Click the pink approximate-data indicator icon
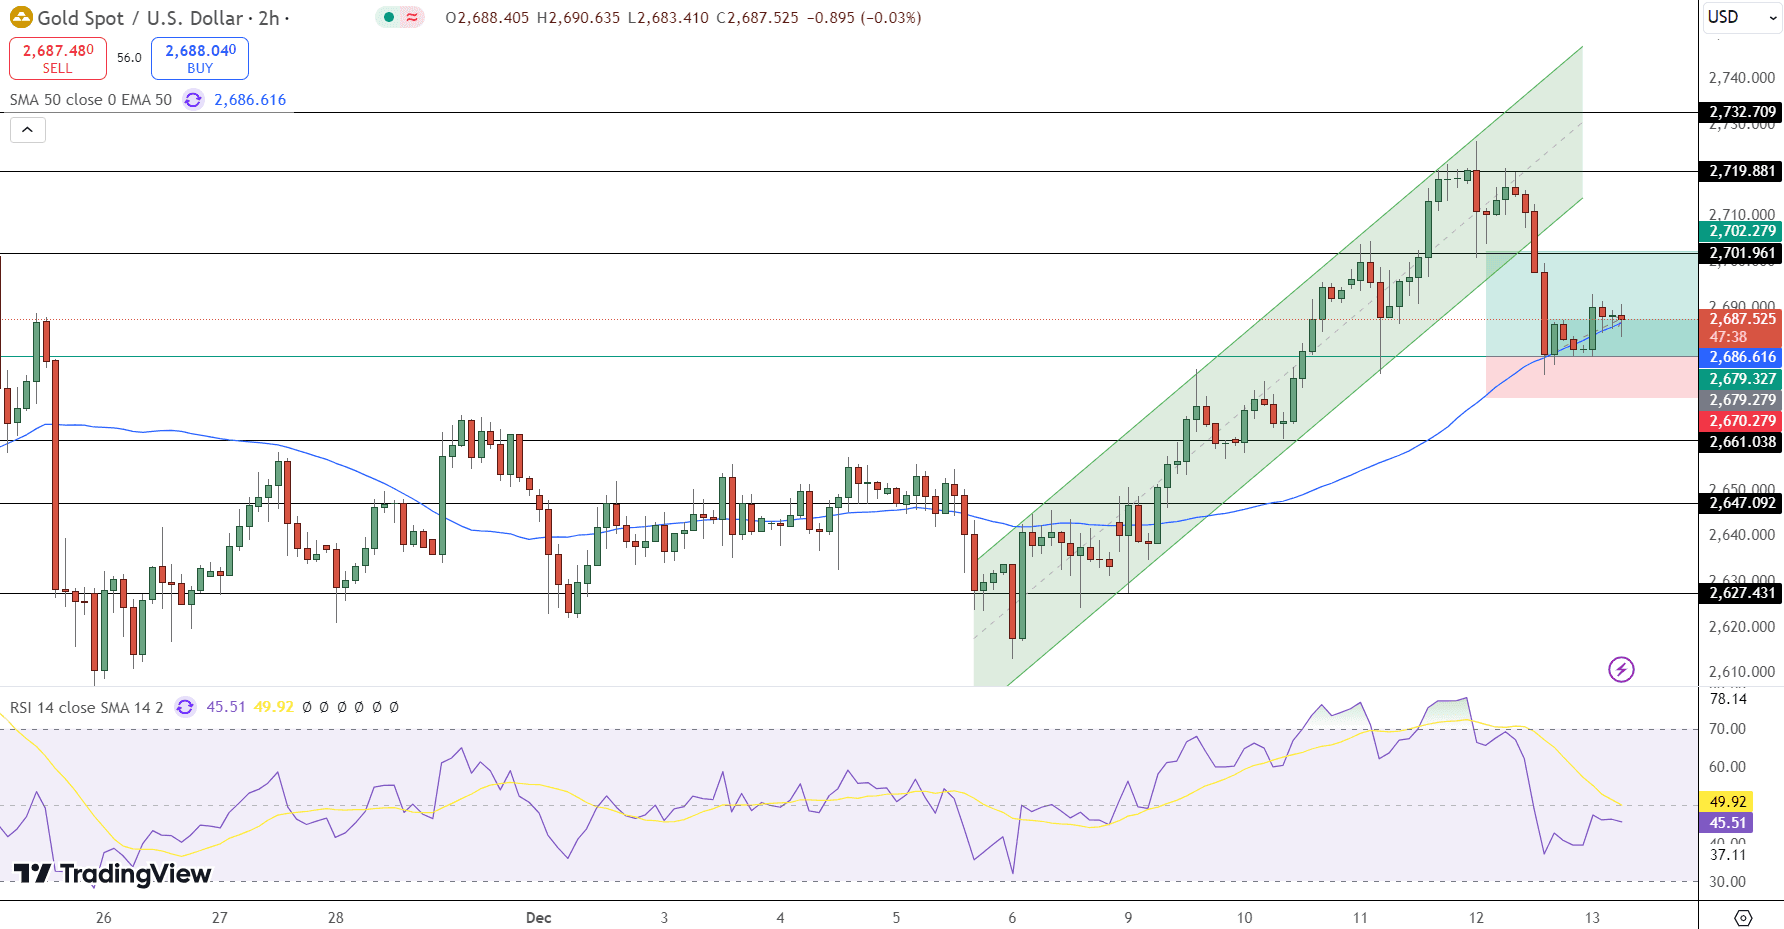This screenshot has height=929, width=1784. pos(412,17)
